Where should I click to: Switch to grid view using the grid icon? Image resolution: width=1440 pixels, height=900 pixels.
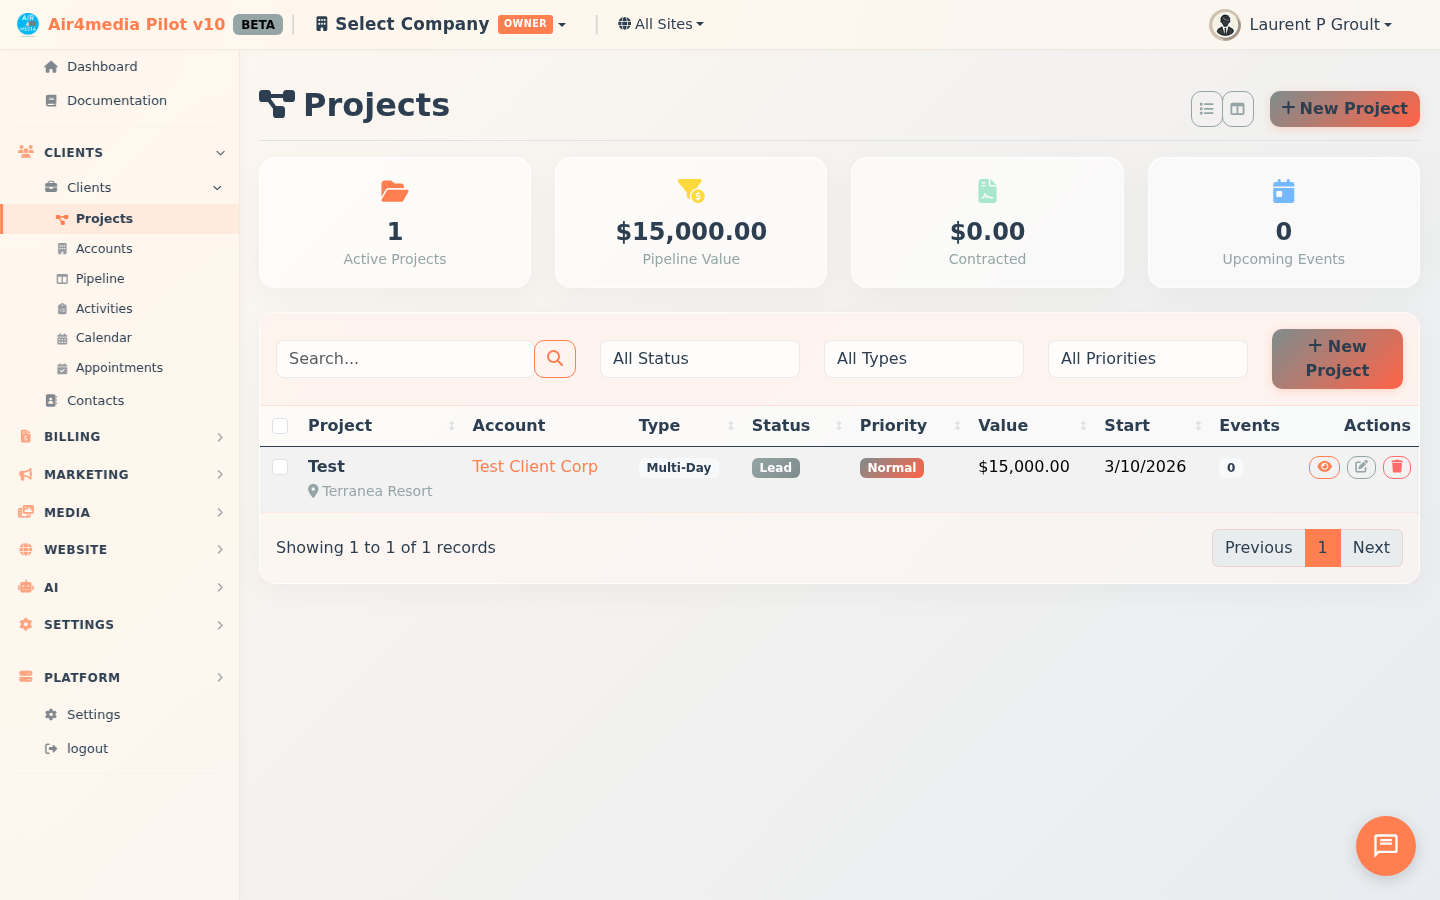[x=1238, y=109]
